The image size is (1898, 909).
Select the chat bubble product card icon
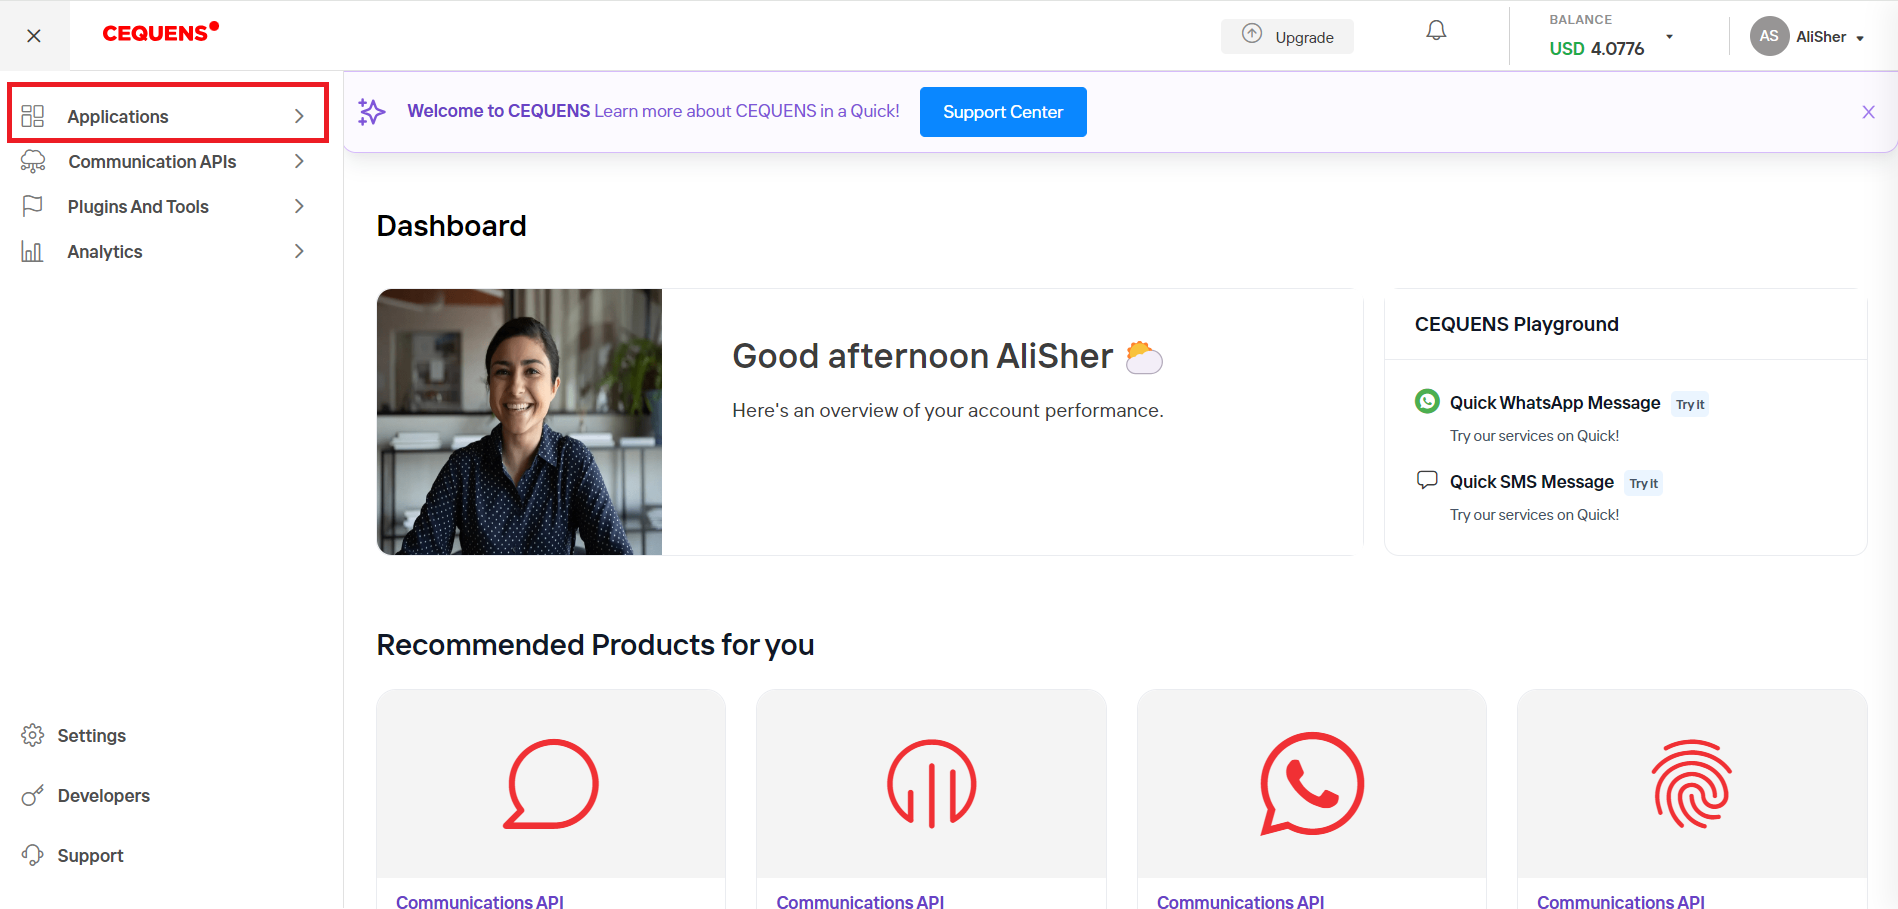[x=551, y=784]
